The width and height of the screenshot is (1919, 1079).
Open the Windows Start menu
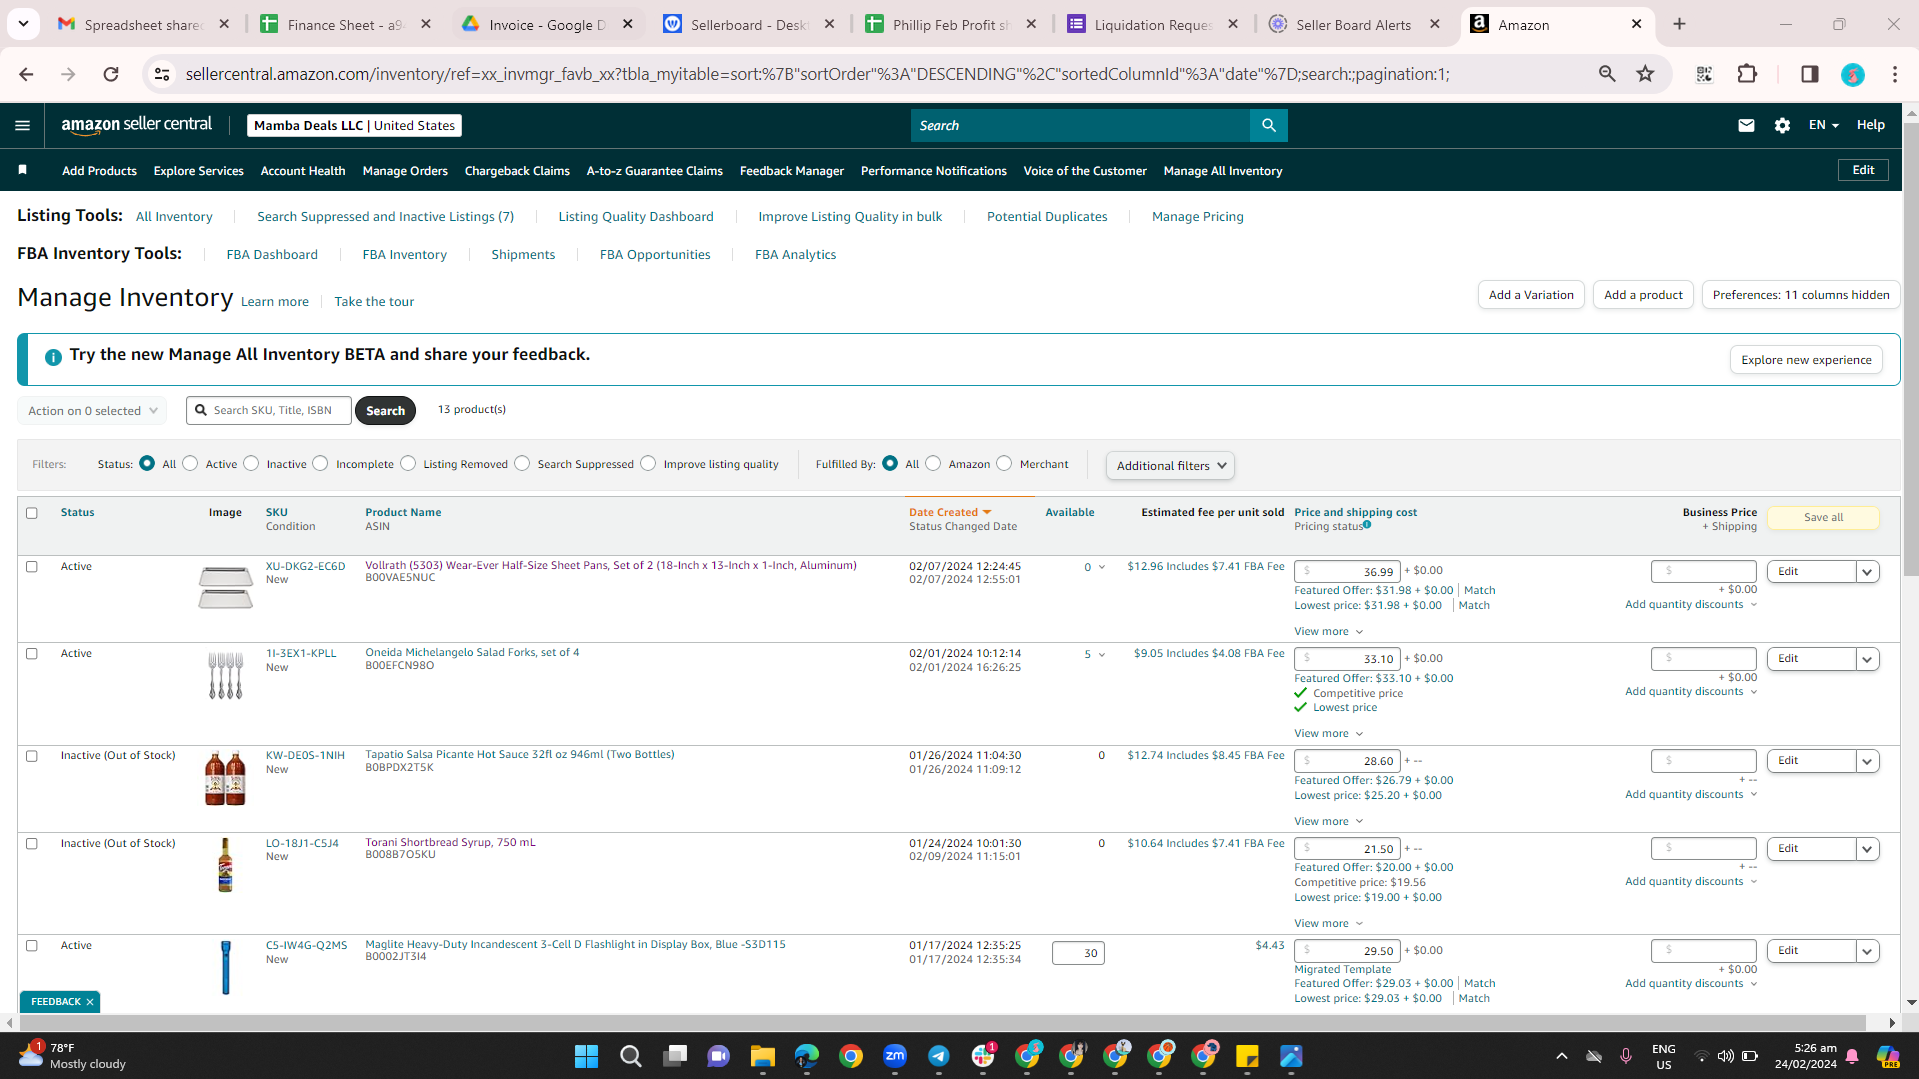[x=586, y=1056]
